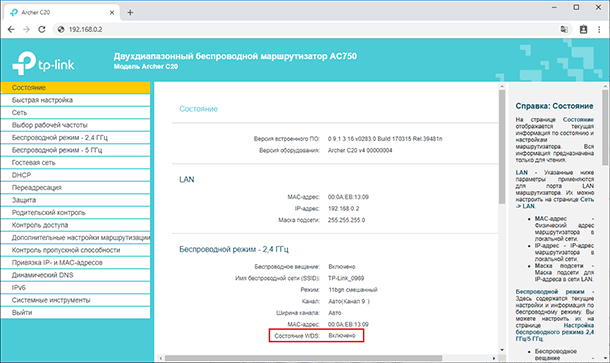Image resolution: width=610 pixels, height=363 pixels.
Task: Click channel value Авто(Канал 9)
Action: click(349, 301)
